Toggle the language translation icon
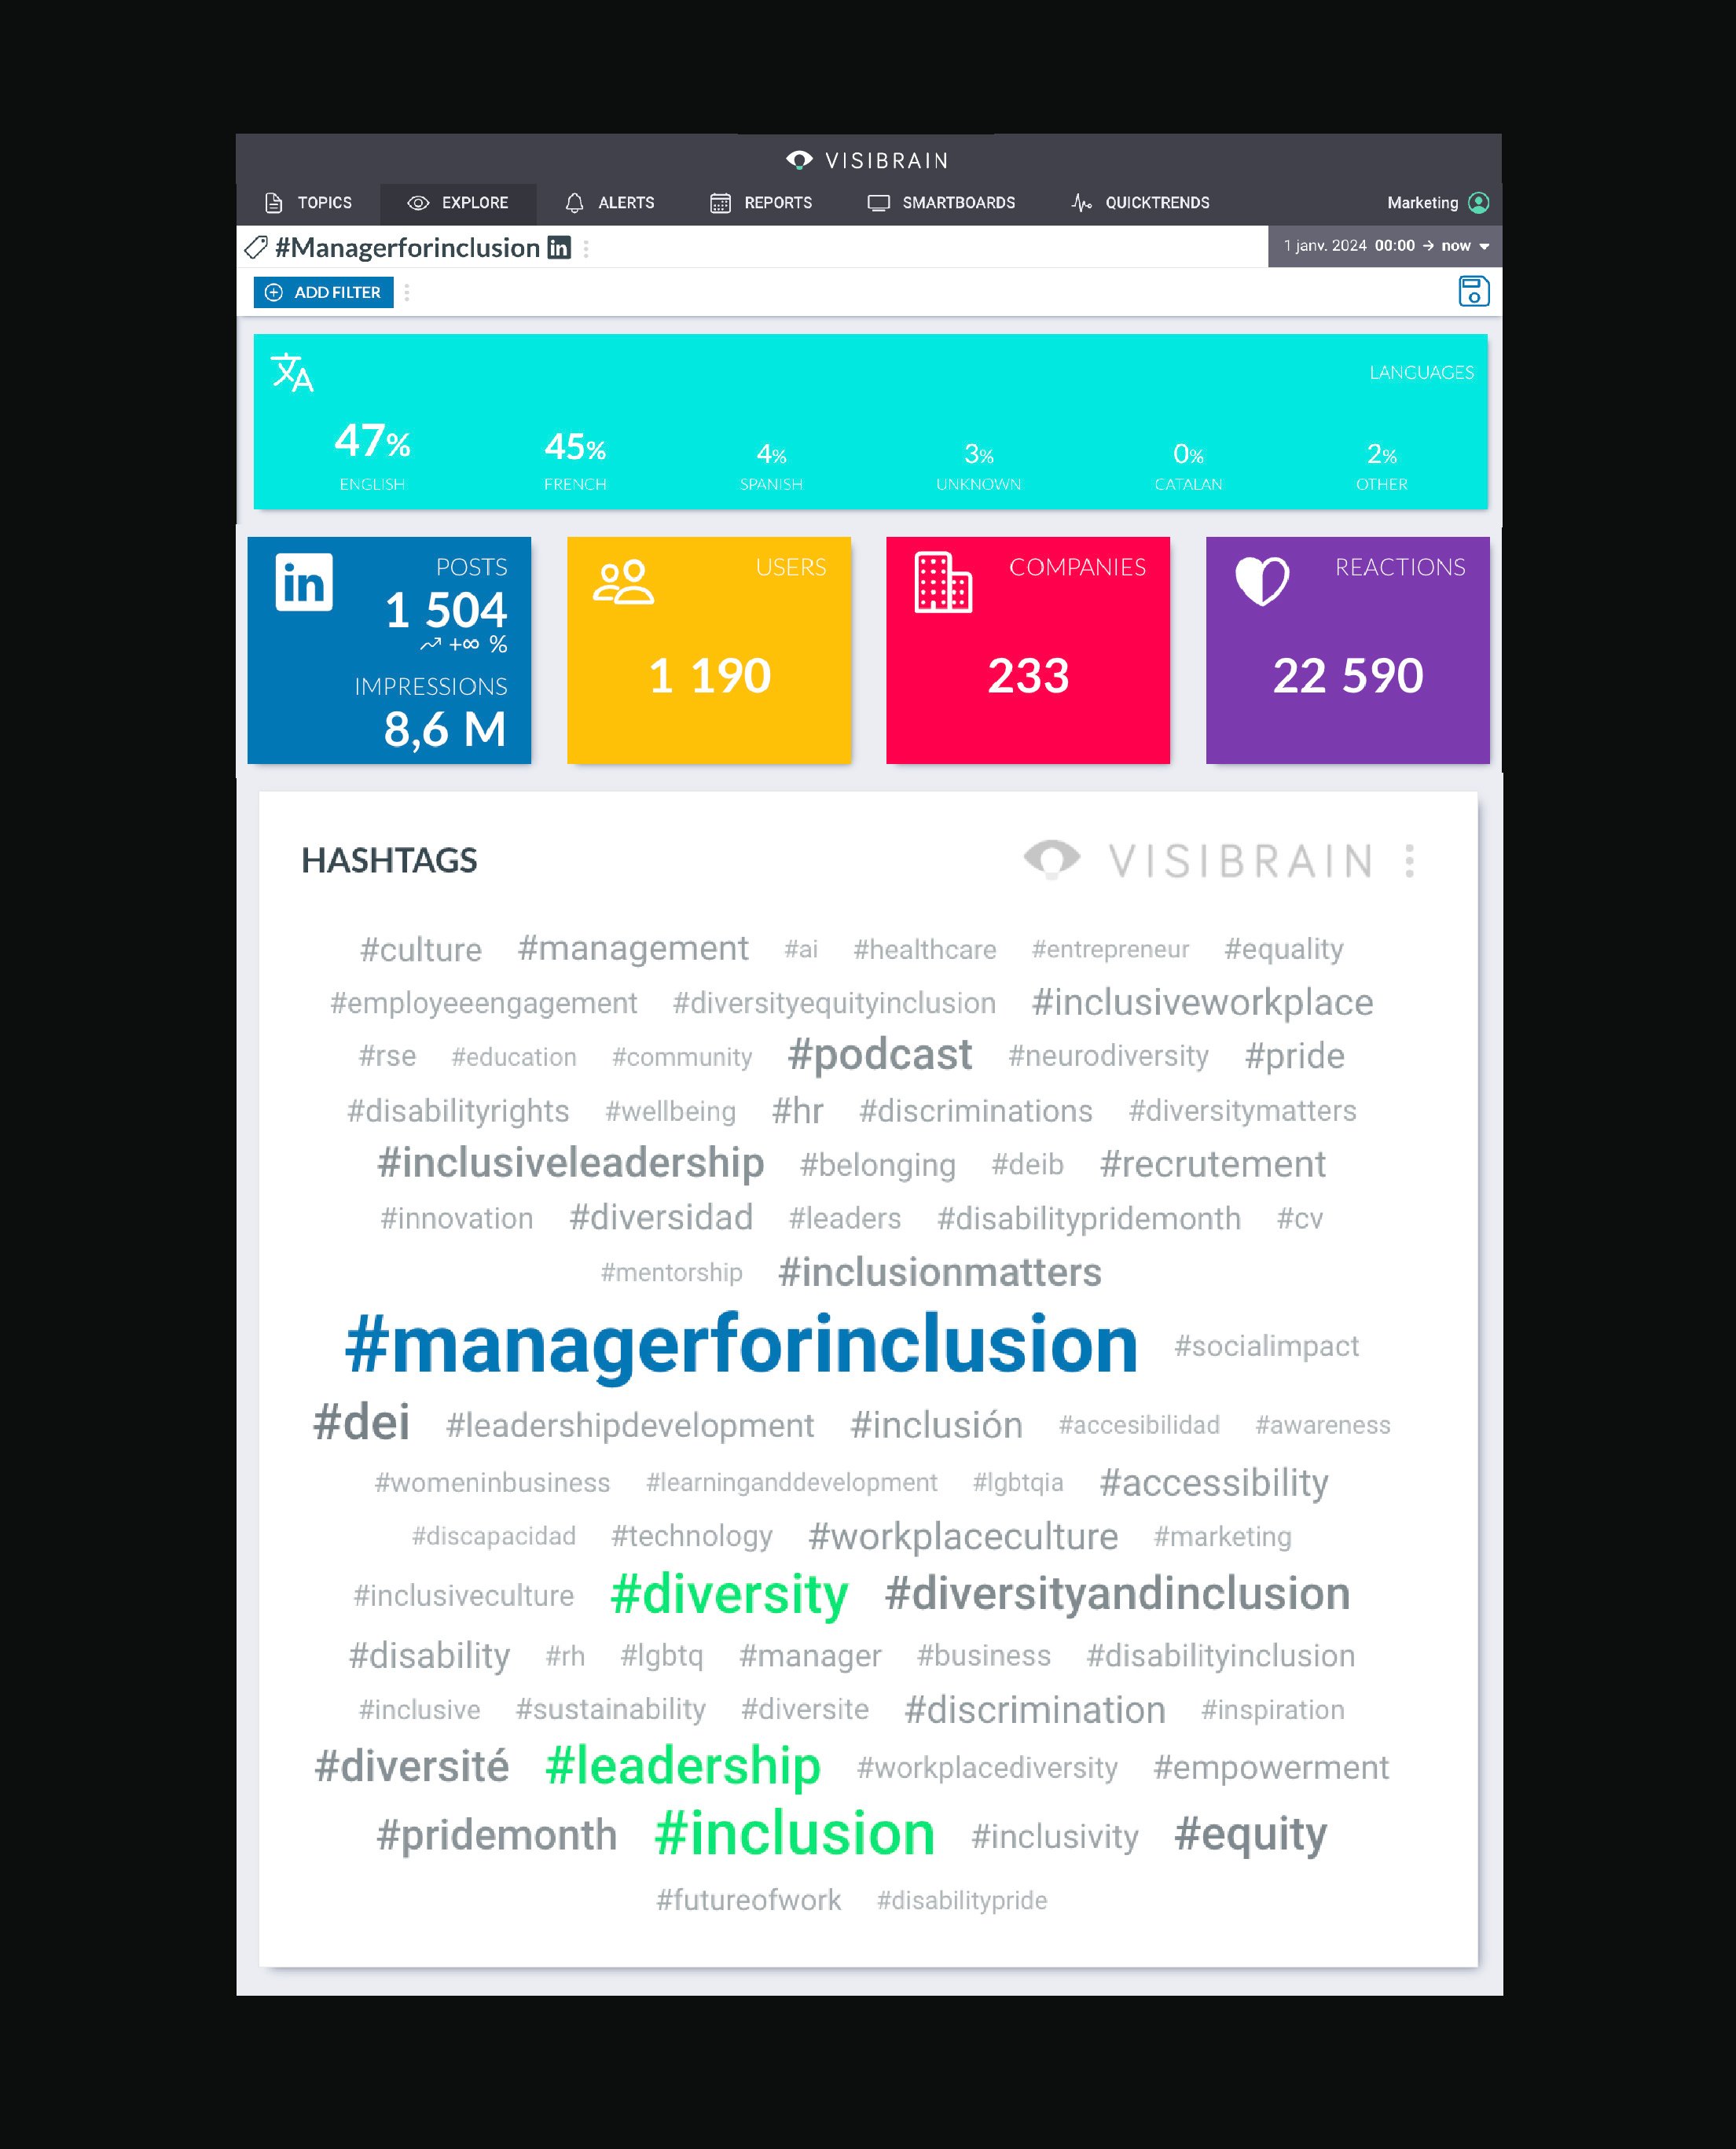The width and height of the screenshot is (1736, 2149). point(294,374)
